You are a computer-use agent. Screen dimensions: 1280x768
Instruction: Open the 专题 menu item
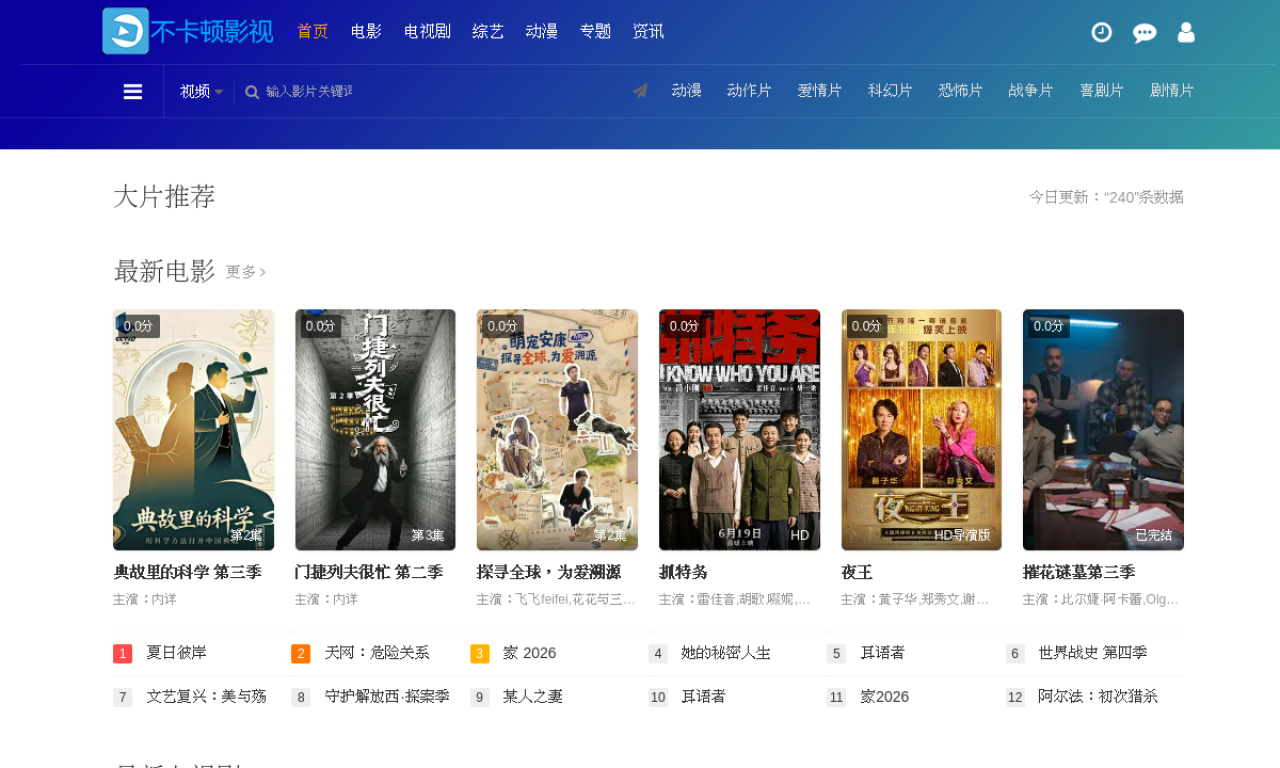[595, 31]
